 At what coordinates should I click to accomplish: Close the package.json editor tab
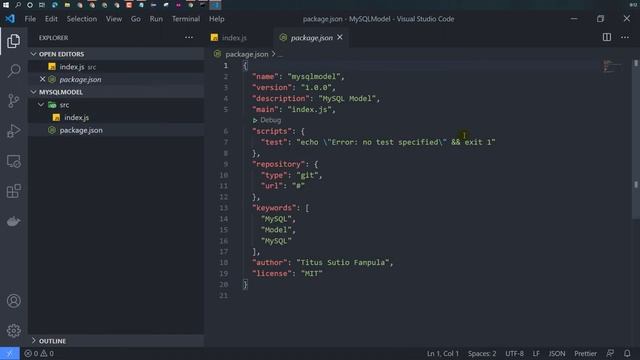coord(340,37)
